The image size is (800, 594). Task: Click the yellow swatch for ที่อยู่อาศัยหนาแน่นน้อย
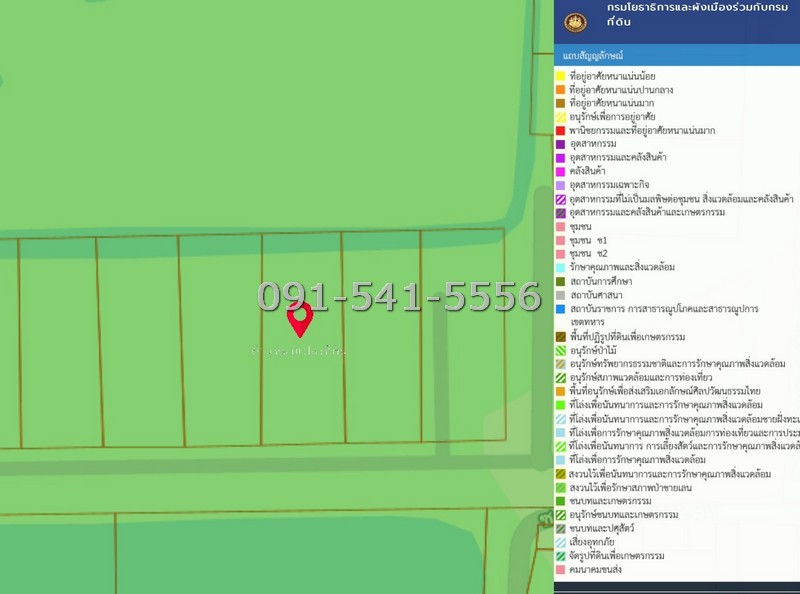pyautogui.click(x=561, y=76)
